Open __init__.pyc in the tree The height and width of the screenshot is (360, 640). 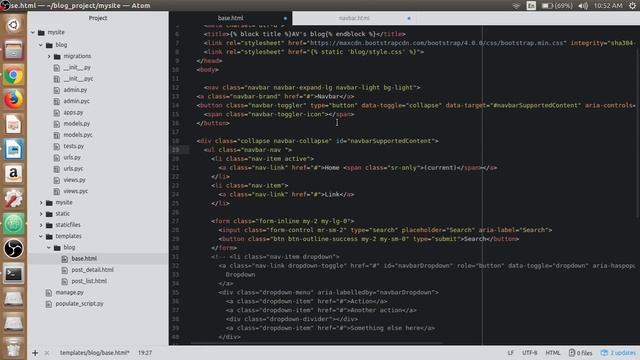coord(78,79)
